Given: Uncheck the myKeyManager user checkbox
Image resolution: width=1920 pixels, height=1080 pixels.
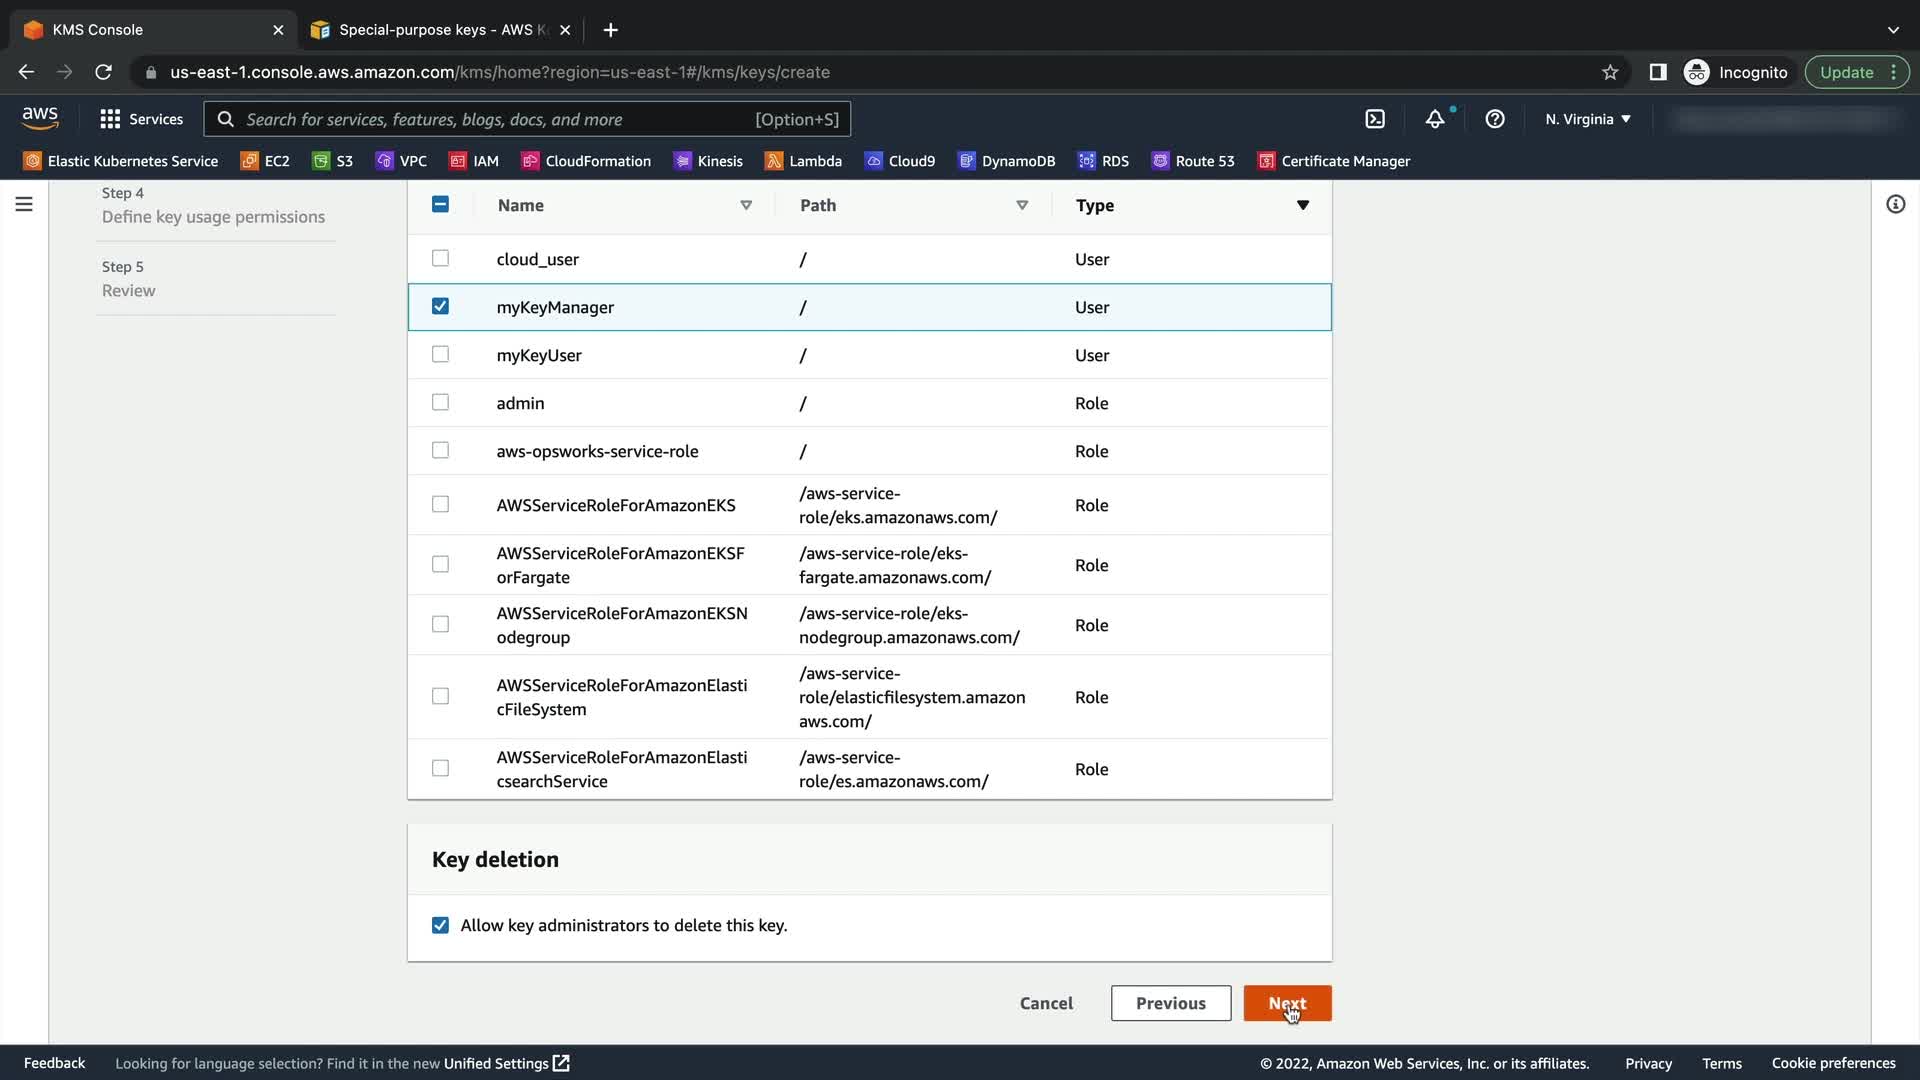Looking at the screenshot, I should 440,306.
